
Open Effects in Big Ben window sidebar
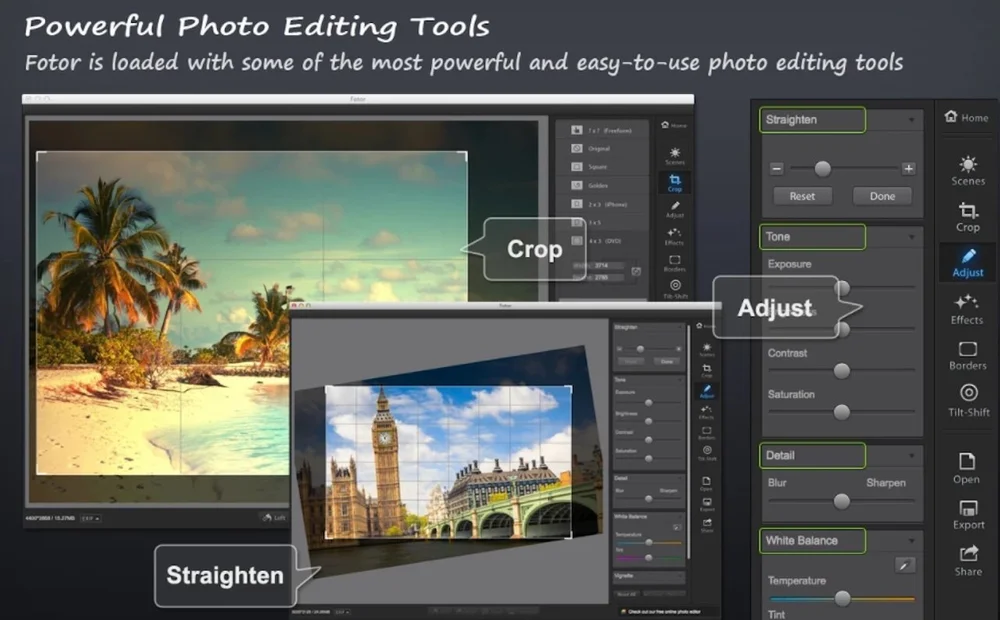[707, 412]
